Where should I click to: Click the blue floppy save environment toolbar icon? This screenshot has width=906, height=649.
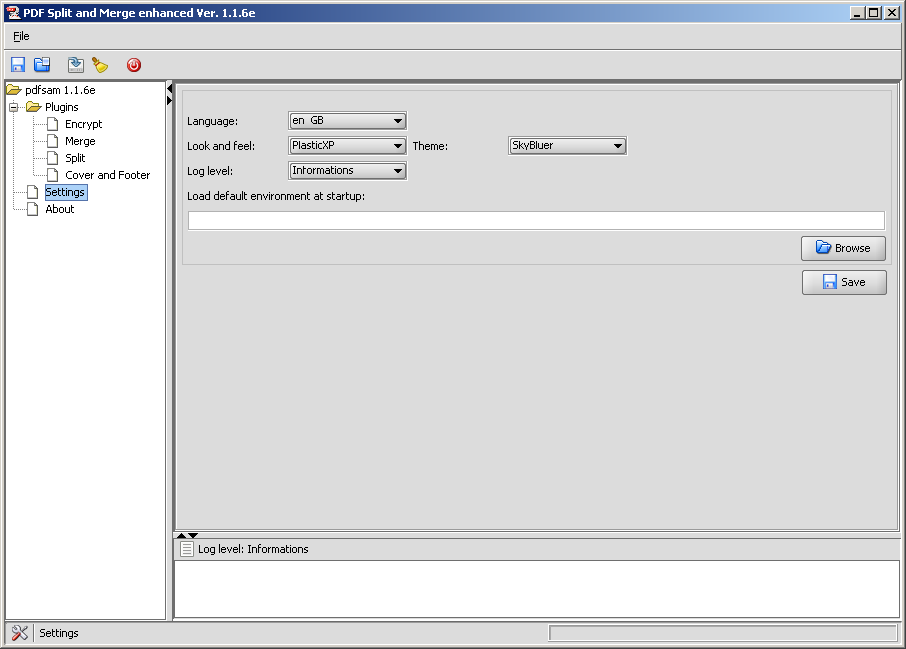click(18, 65)
